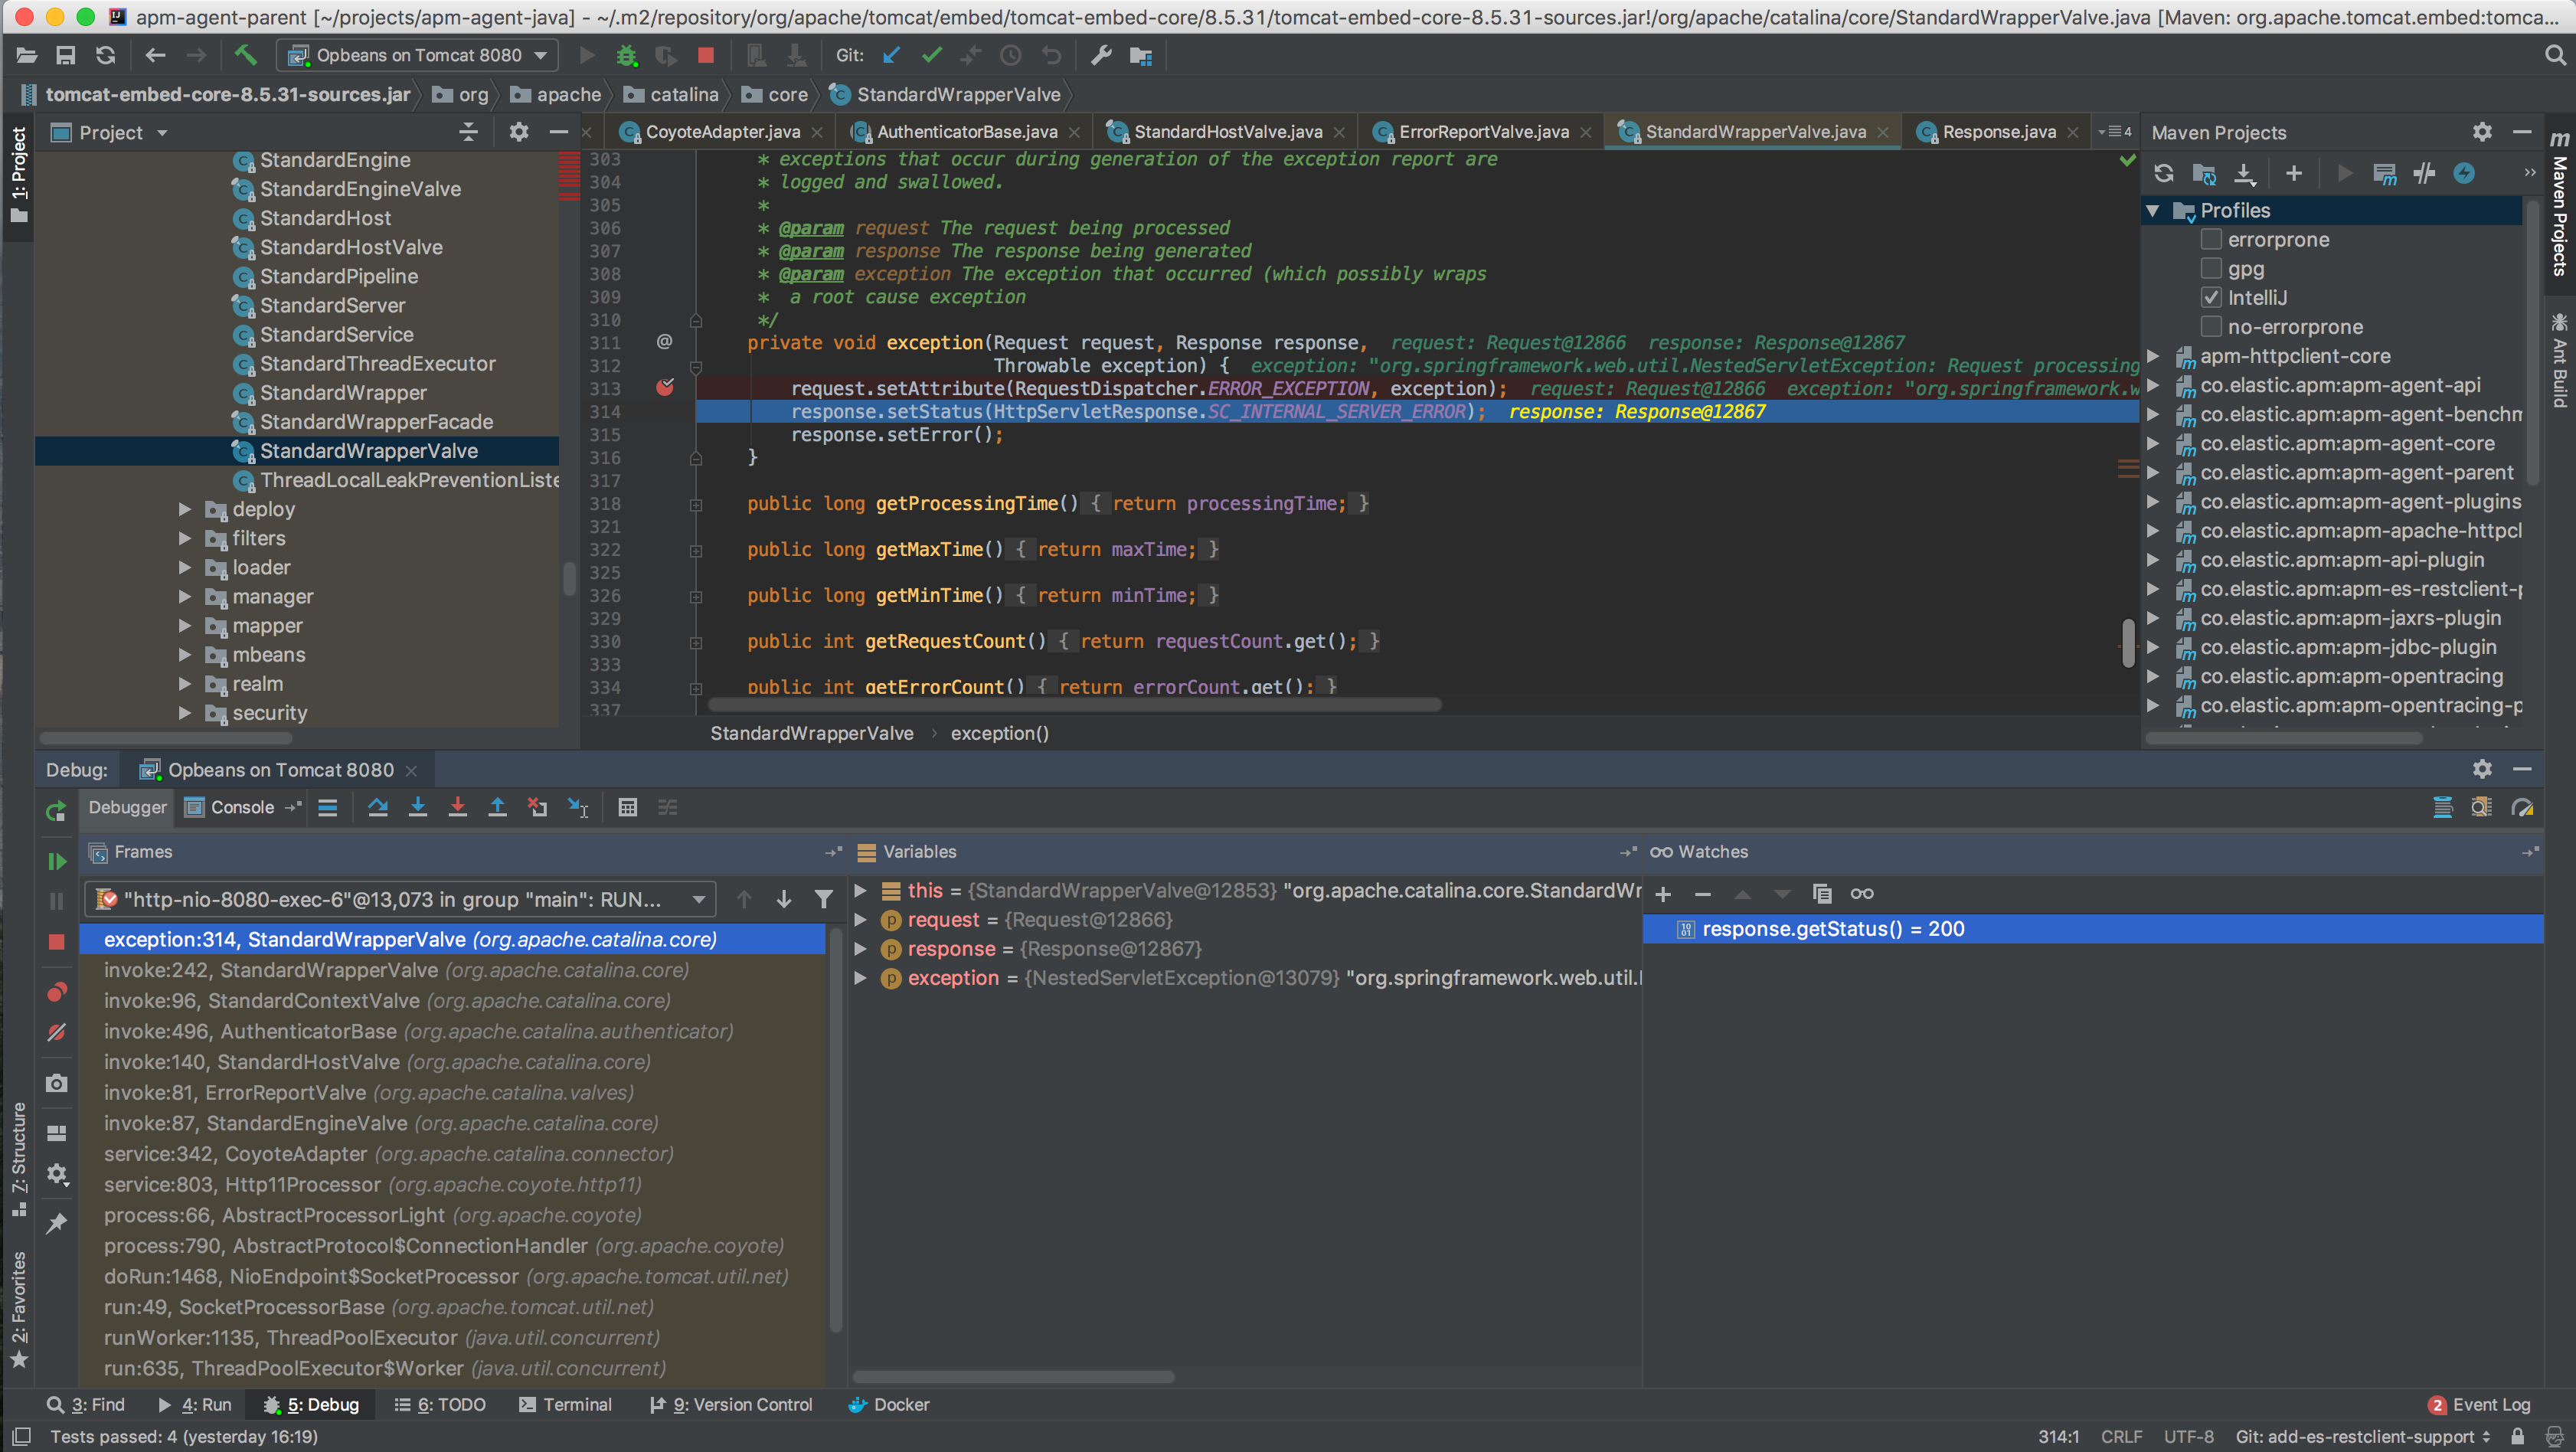This screenshot has width=2576, height=1452.
Task: Expand the deploy package folder
Action: [184, 509]
